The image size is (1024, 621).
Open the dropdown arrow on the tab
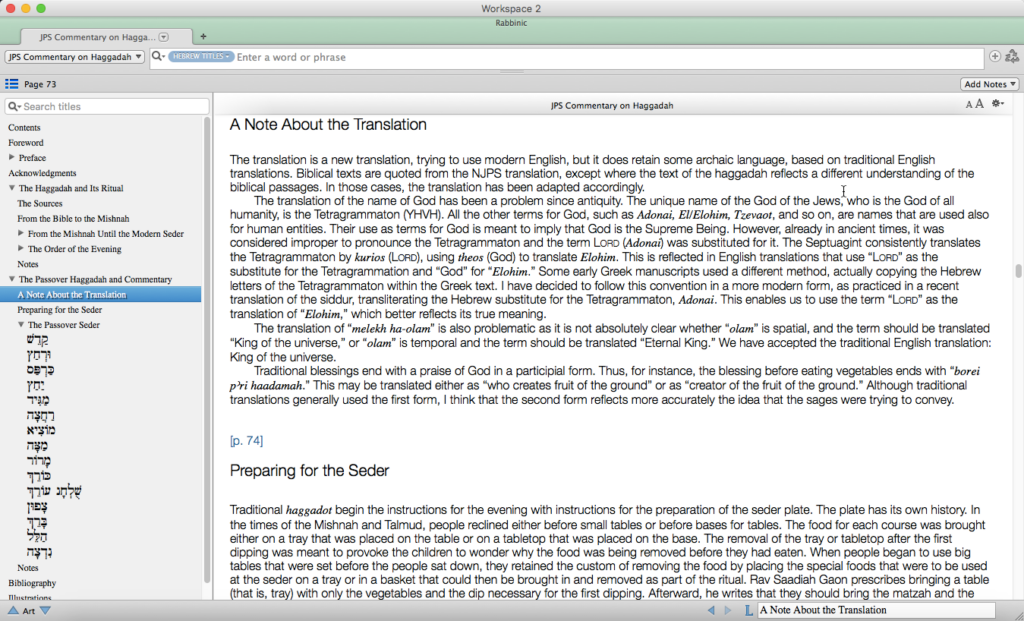click(x=164, y=37)
